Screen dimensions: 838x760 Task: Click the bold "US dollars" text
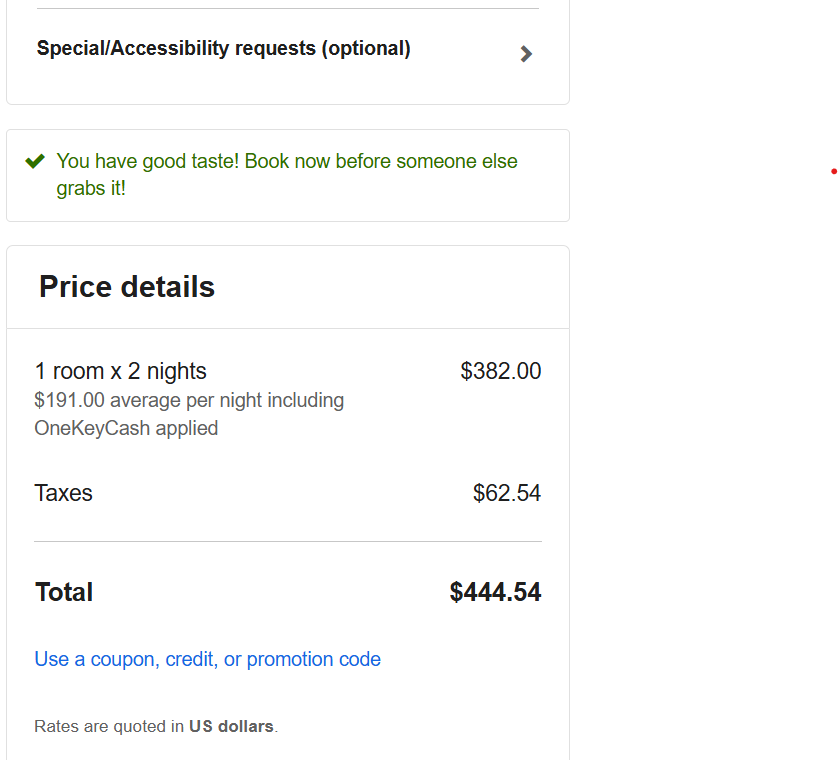(231, 726)
